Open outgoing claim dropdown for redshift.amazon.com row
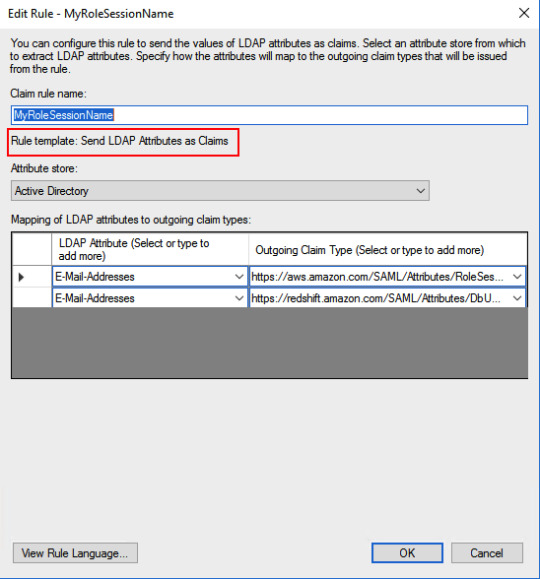The image size is (540, 579). 517,298
